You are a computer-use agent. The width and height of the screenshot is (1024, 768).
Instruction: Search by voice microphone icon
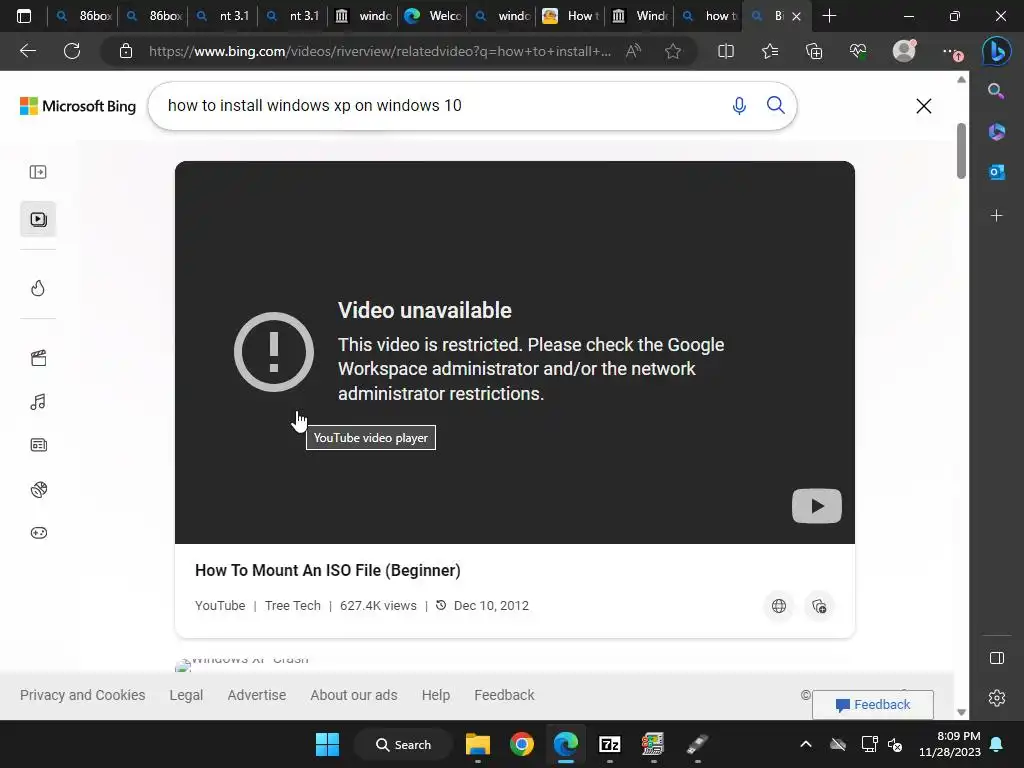pyautogui.click(x=739, y=105)
